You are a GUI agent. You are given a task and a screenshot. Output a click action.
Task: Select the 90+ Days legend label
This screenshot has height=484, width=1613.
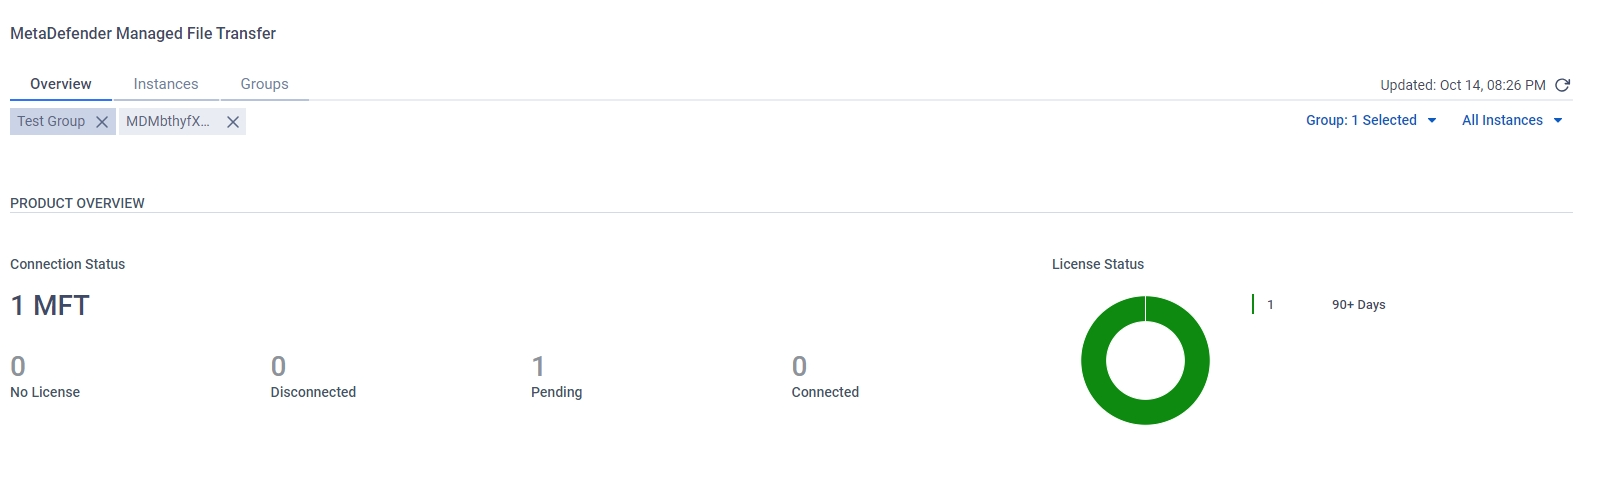click(x=1358, y=305)
